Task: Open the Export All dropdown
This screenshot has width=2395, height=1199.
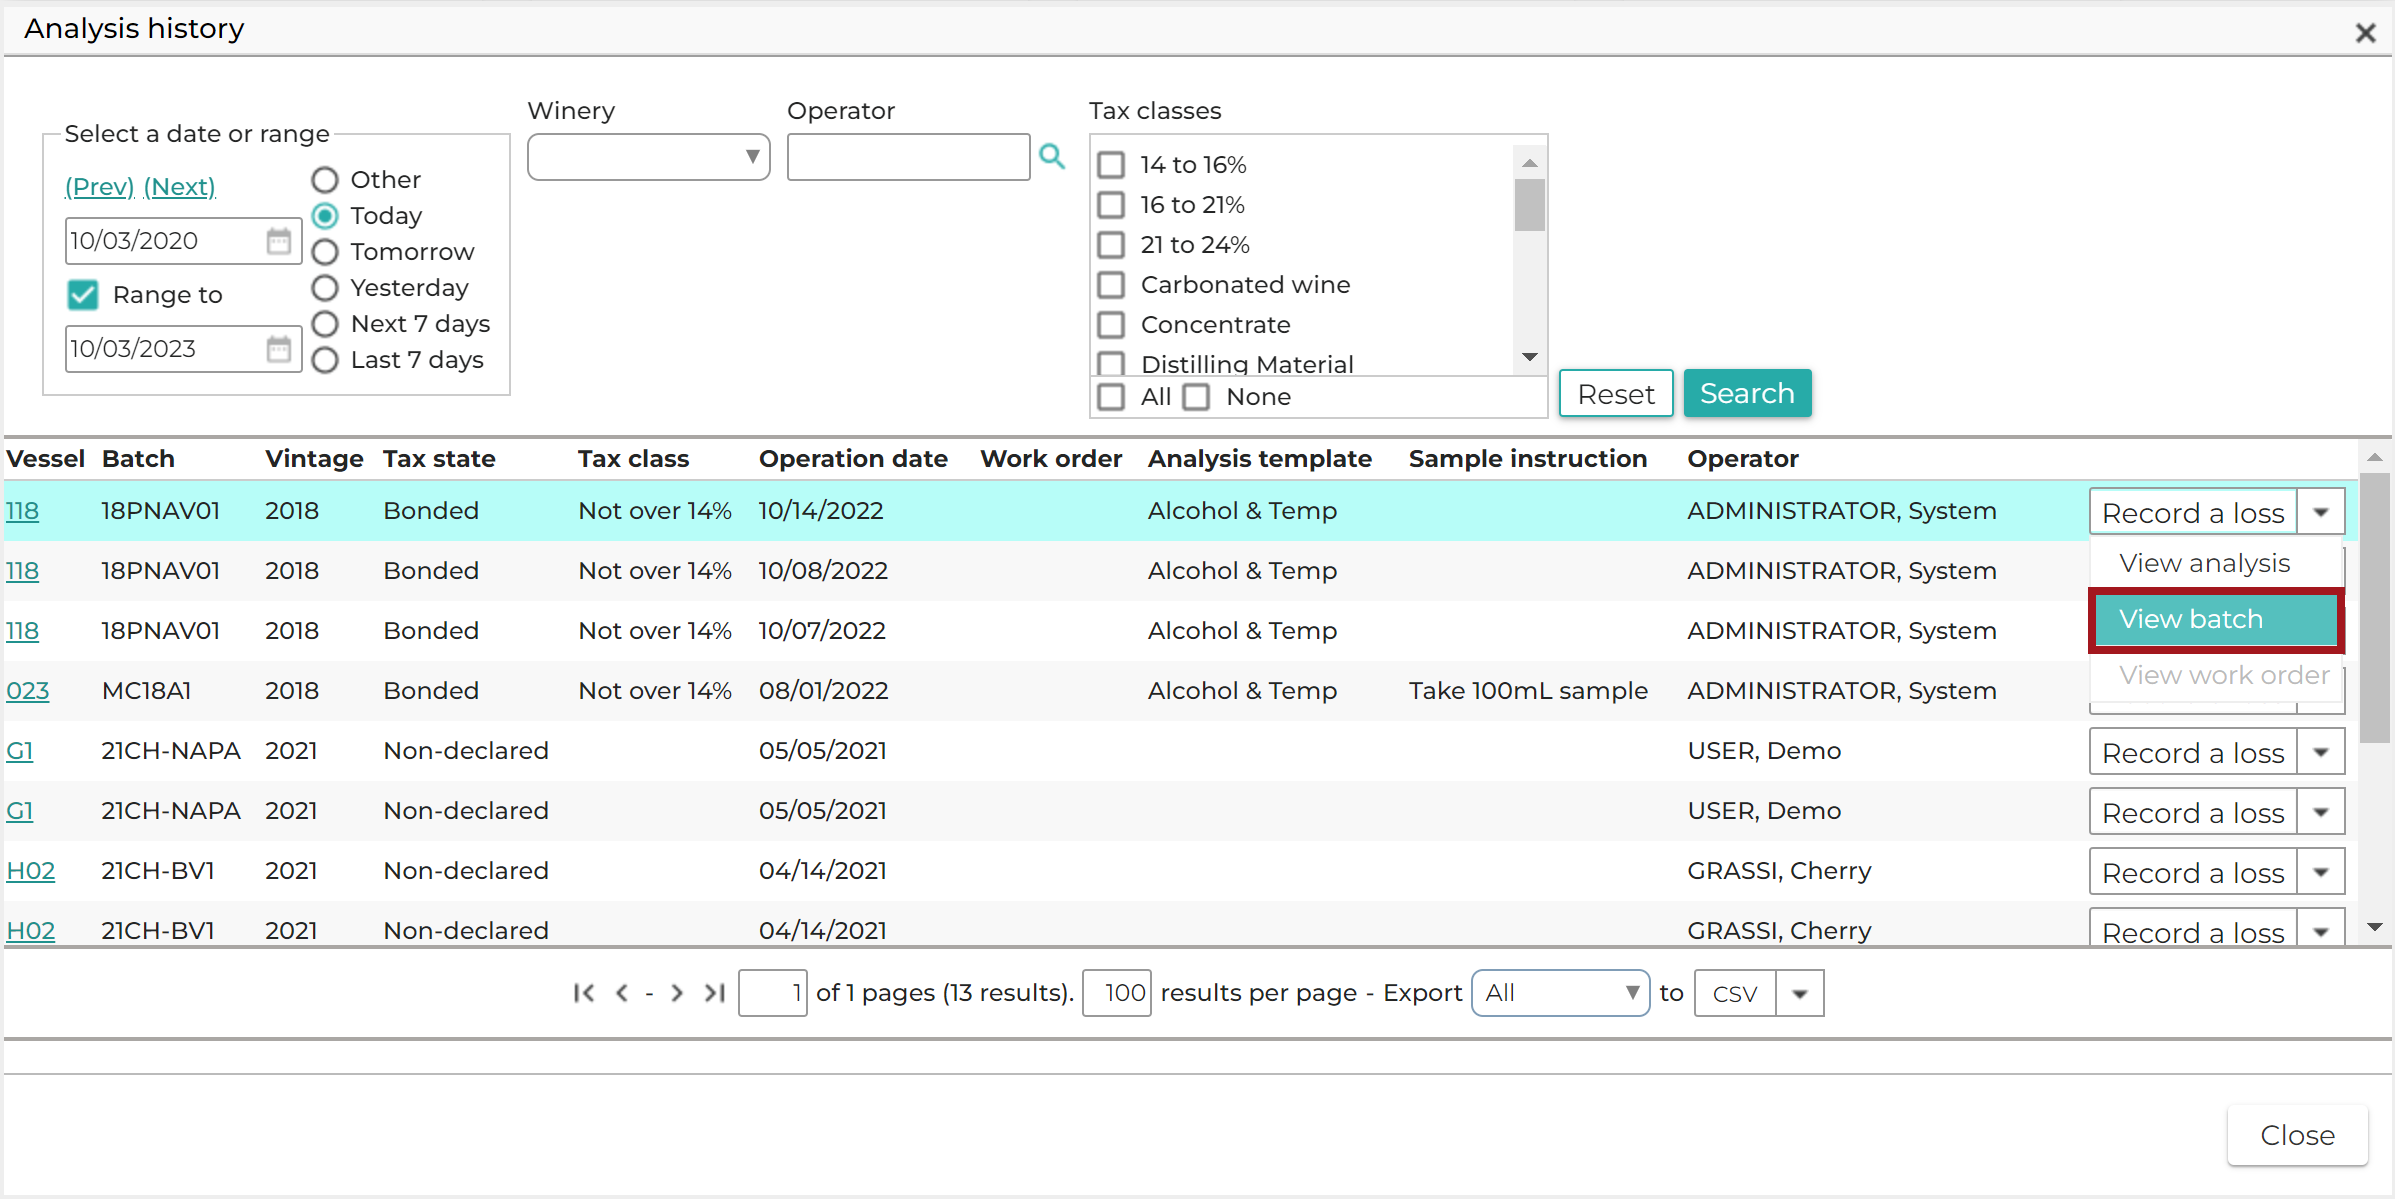Action: tap(1560, 993)
